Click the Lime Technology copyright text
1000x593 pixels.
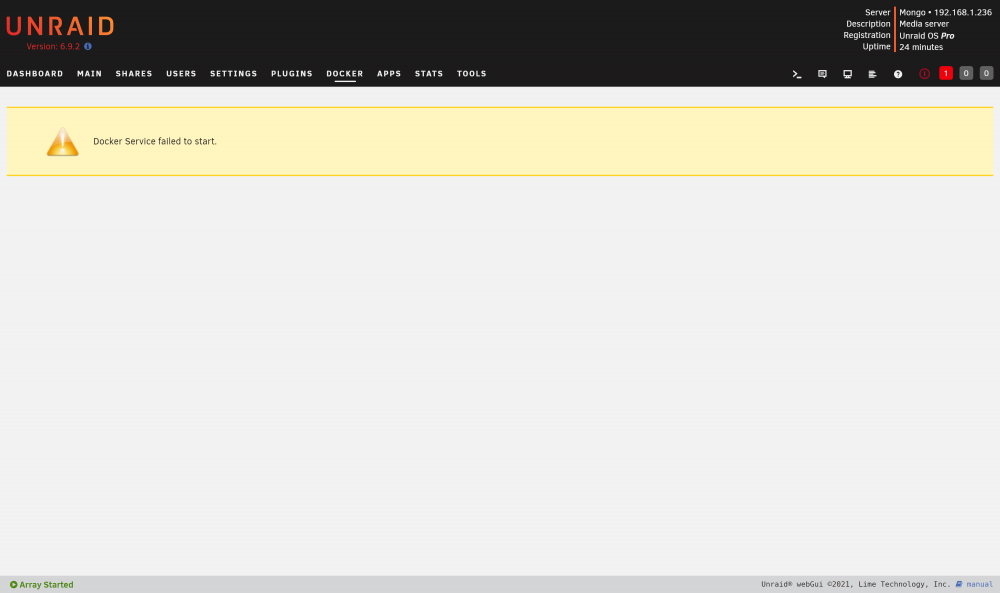click(x=856, y=584)
